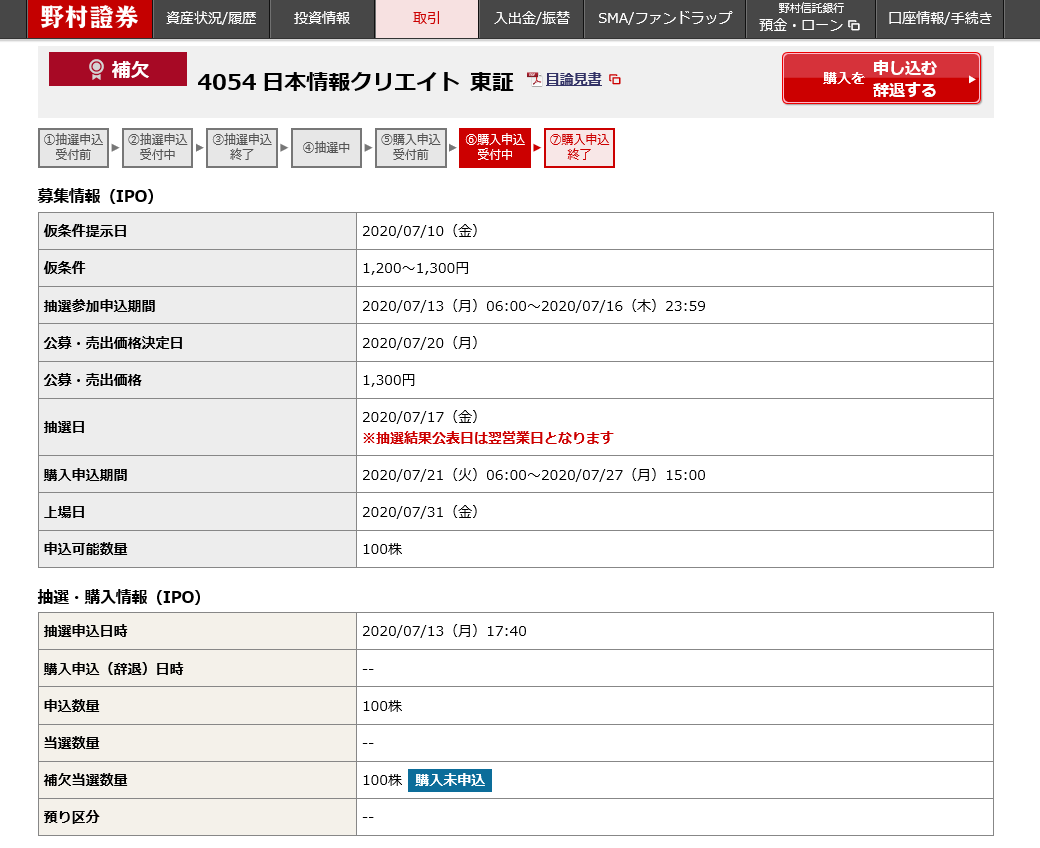The height and width of the screenshot is (848, 1040).
Task: Click the arrow on the purchase button
Action: [x=971, y=79]
